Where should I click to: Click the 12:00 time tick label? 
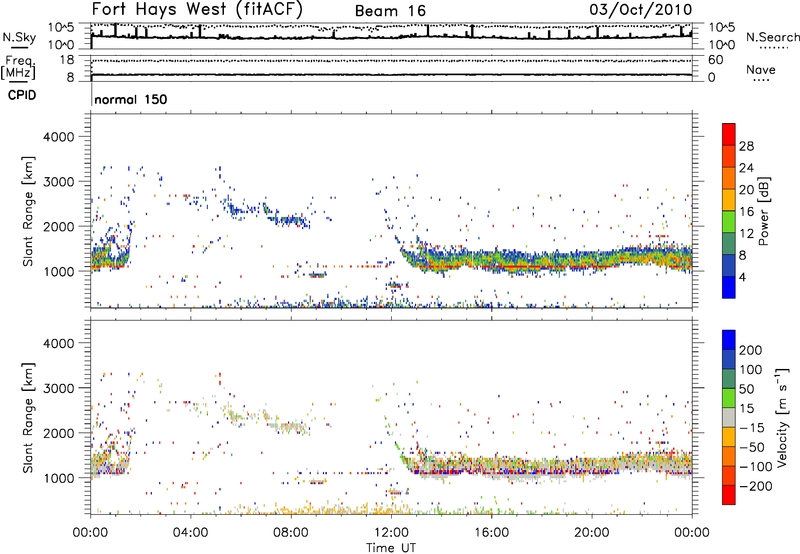tap(391, 533)
